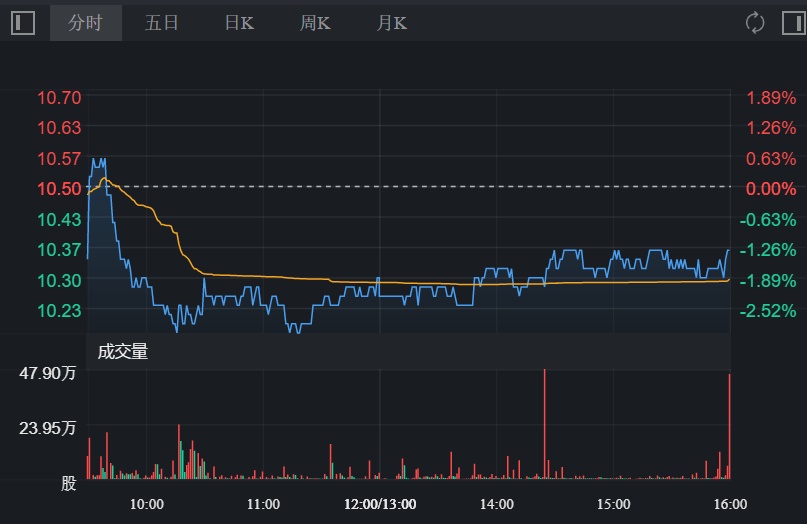The image size is (807, 524).
Task: Click the 10:00 time axis marker
Action: coord(147,504)
